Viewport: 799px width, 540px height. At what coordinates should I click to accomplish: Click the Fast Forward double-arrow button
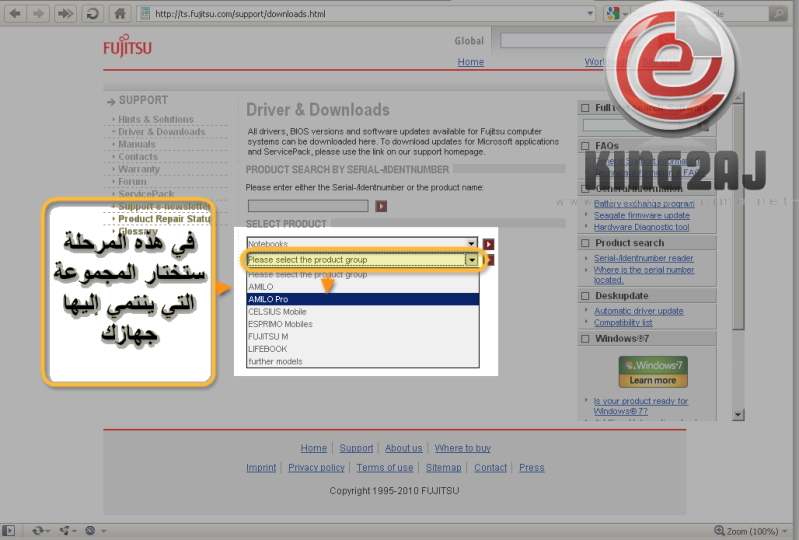click(65, 14)
